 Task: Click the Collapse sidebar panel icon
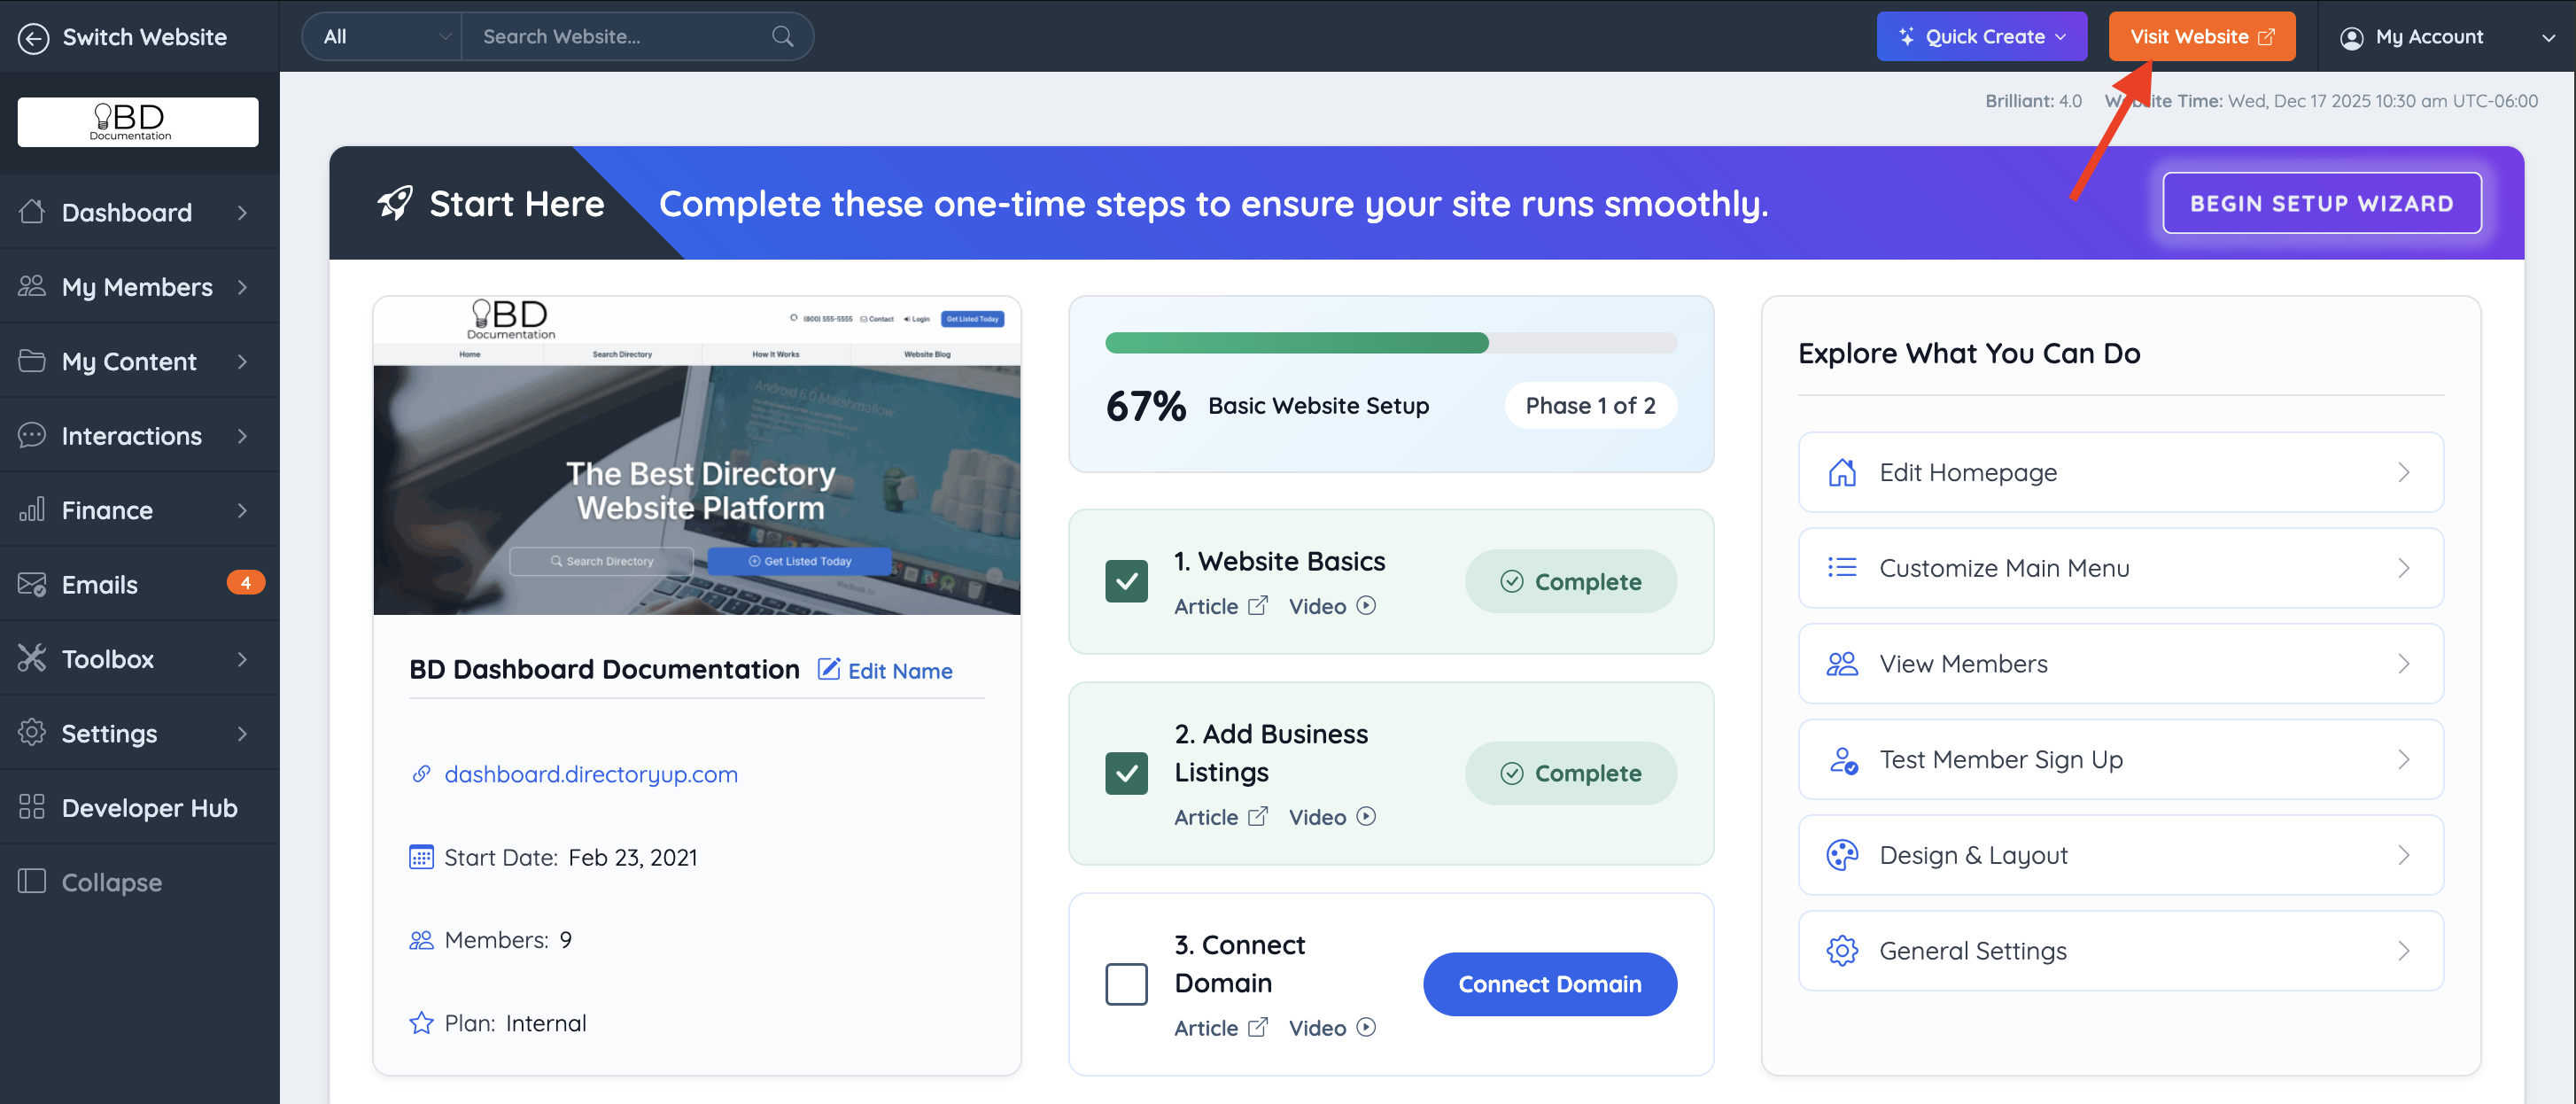point(32,881)
